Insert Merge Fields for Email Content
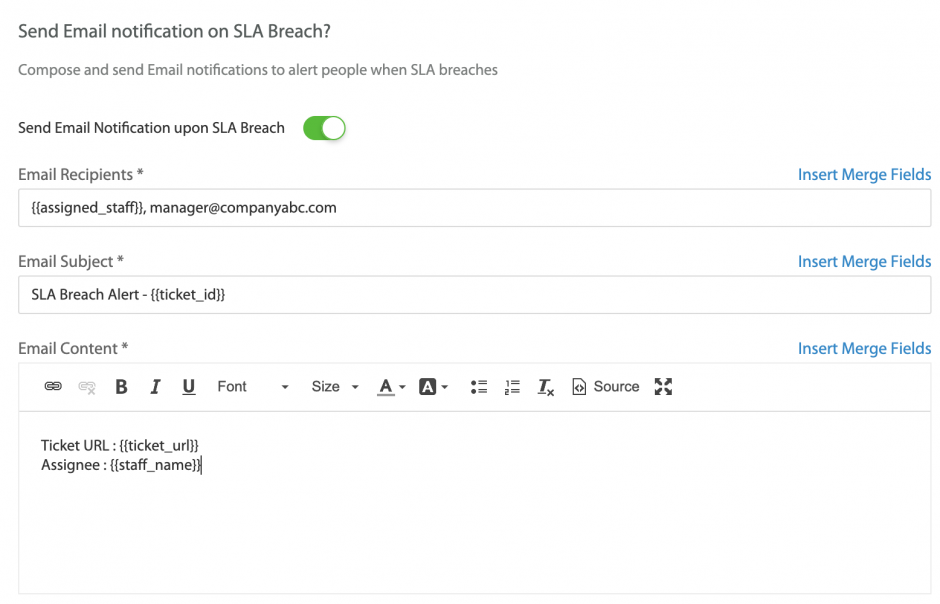This screenshot has width=940, height=604. pos(864,349)
